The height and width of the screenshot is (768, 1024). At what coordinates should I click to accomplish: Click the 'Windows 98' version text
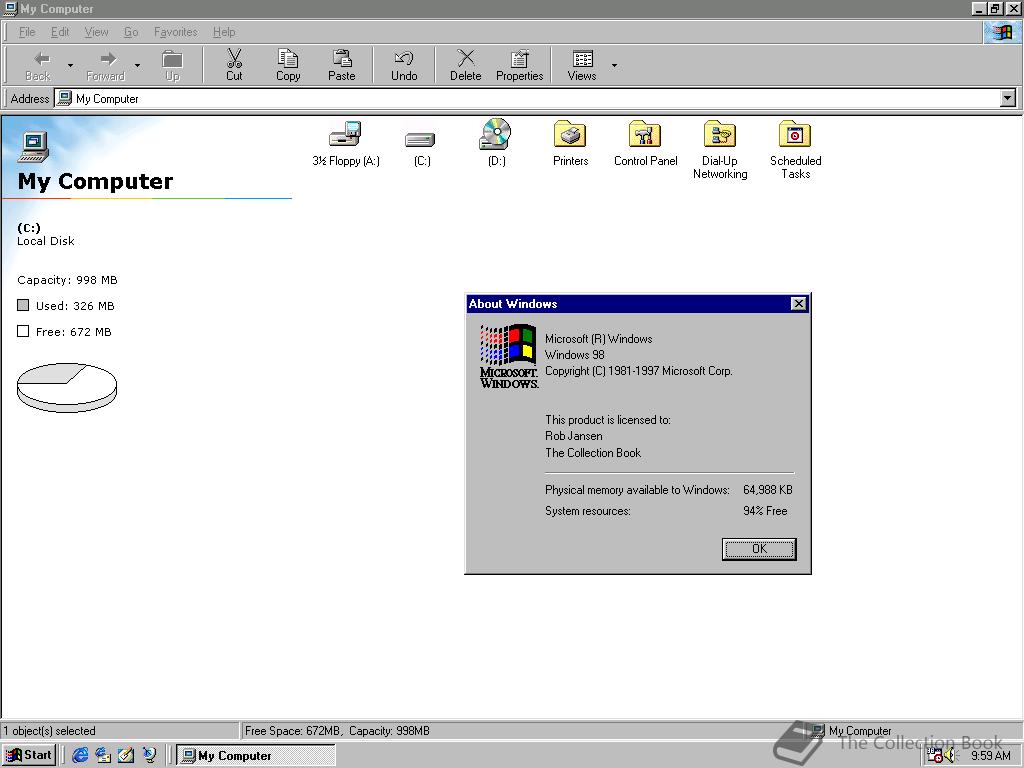tap(575, 355)
